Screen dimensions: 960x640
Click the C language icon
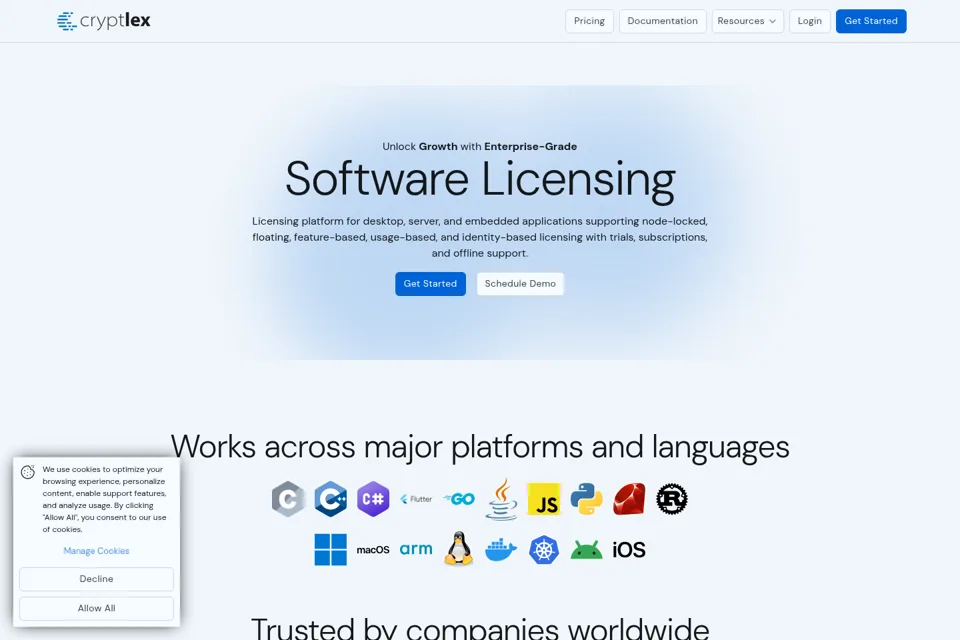click(288, 499)
